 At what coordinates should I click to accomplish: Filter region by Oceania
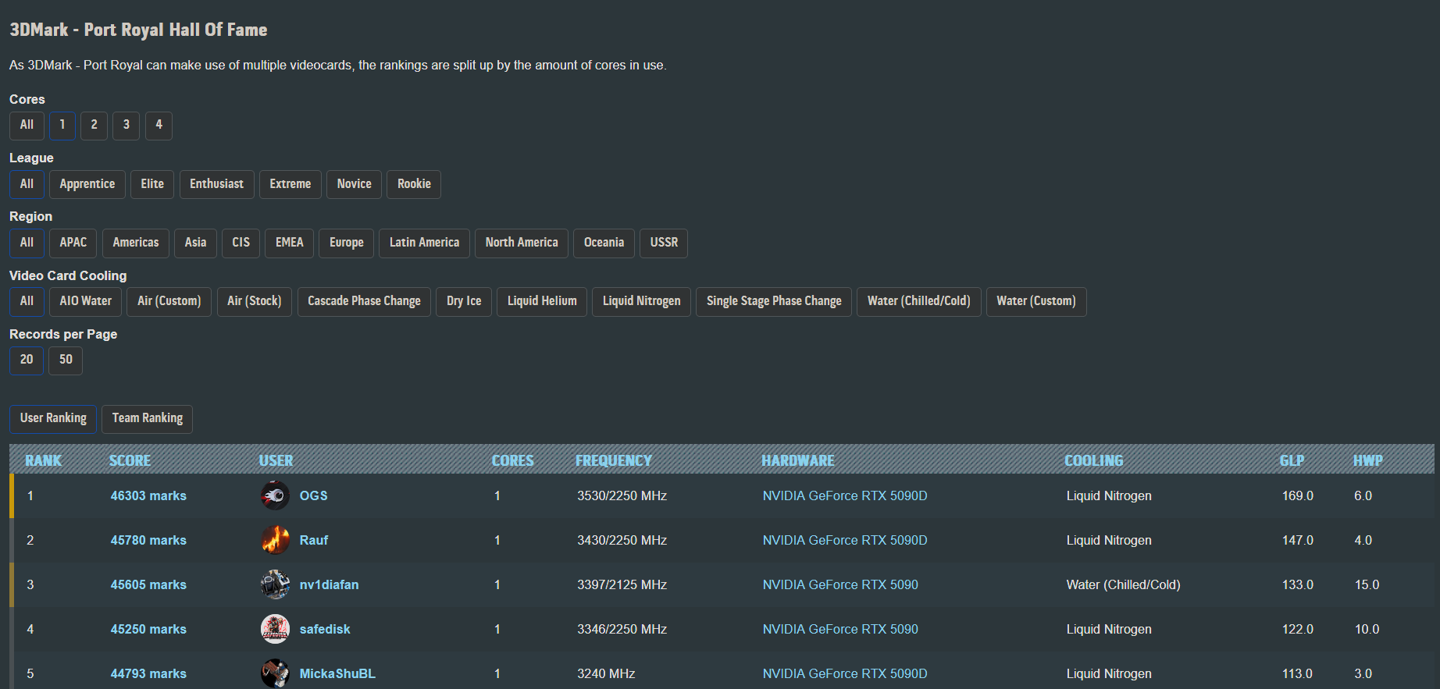(x=604, y=243)
